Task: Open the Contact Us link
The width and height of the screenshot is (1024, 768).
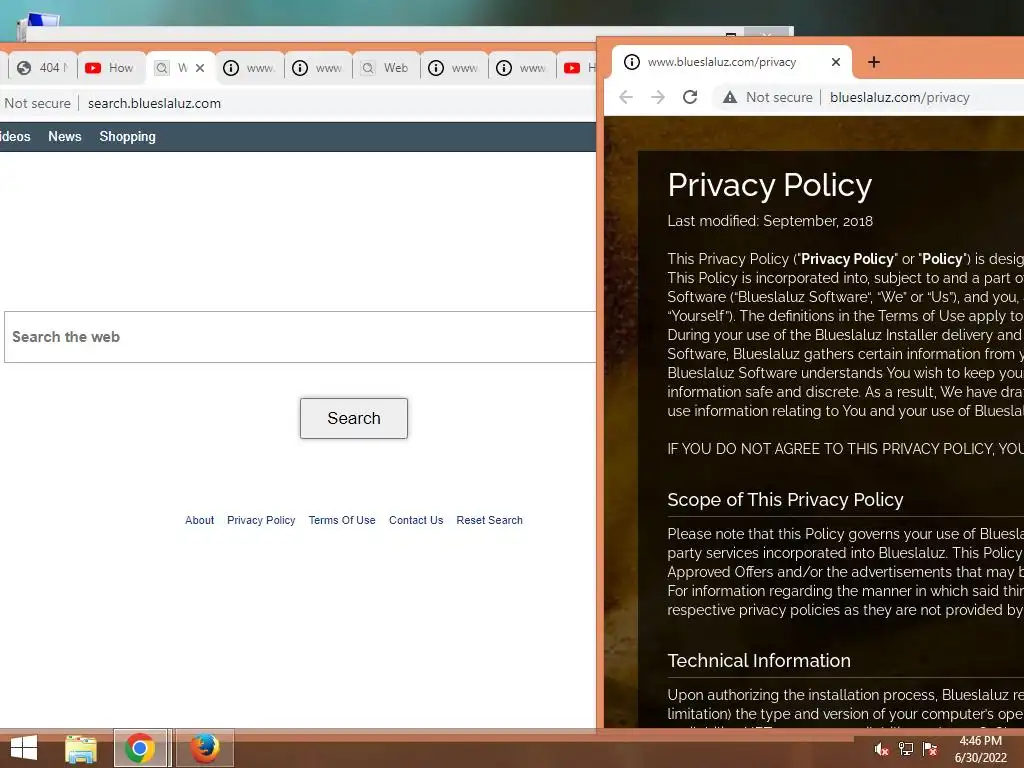Action: [416, 520]
